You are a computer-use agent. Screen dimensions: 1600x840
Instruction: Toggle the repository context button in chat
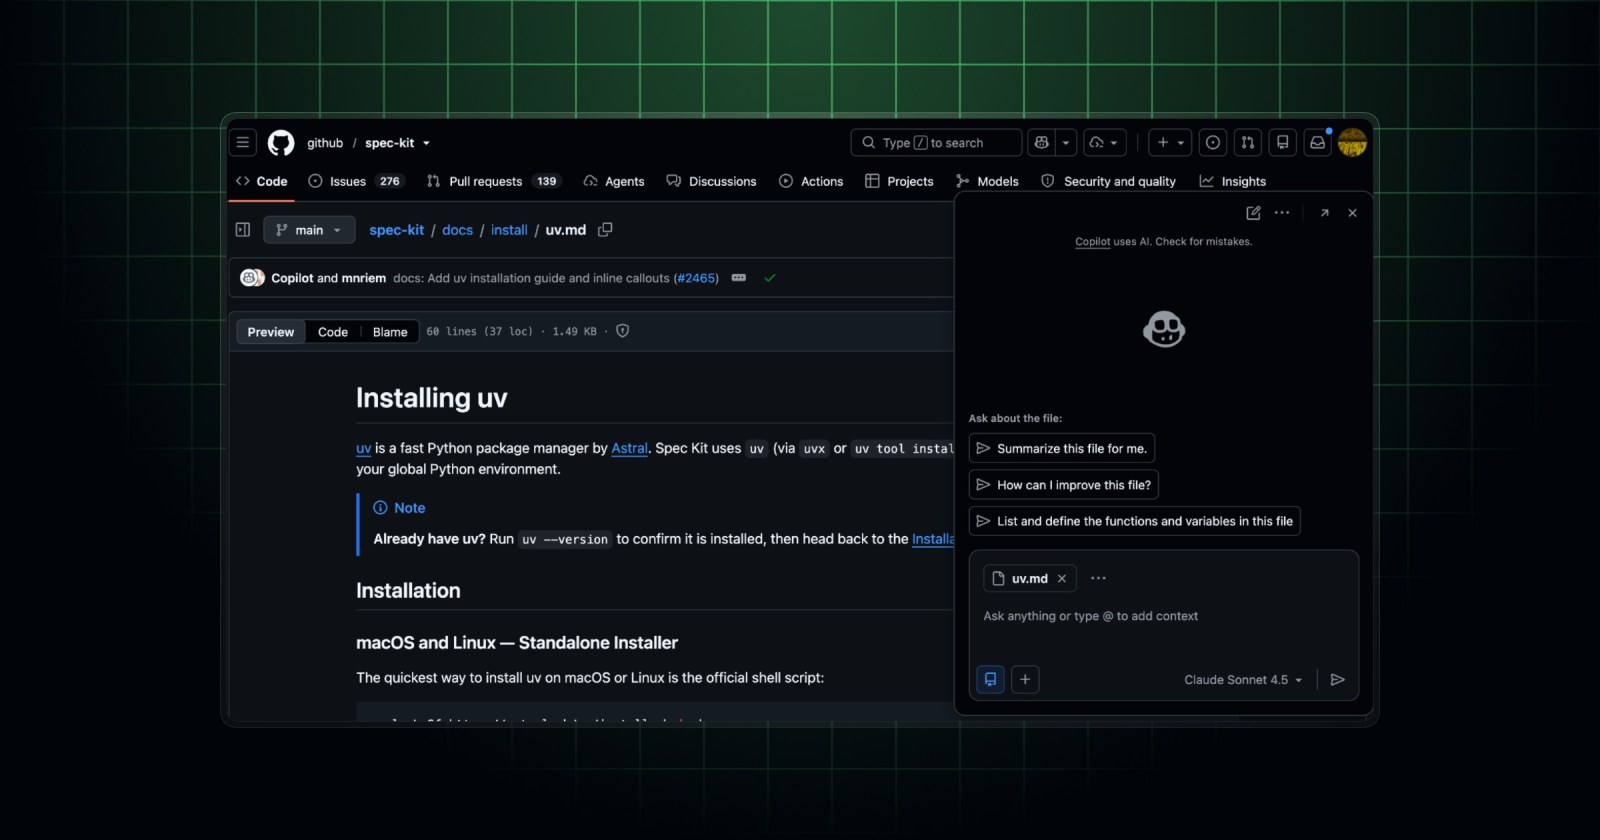(990, 680)
